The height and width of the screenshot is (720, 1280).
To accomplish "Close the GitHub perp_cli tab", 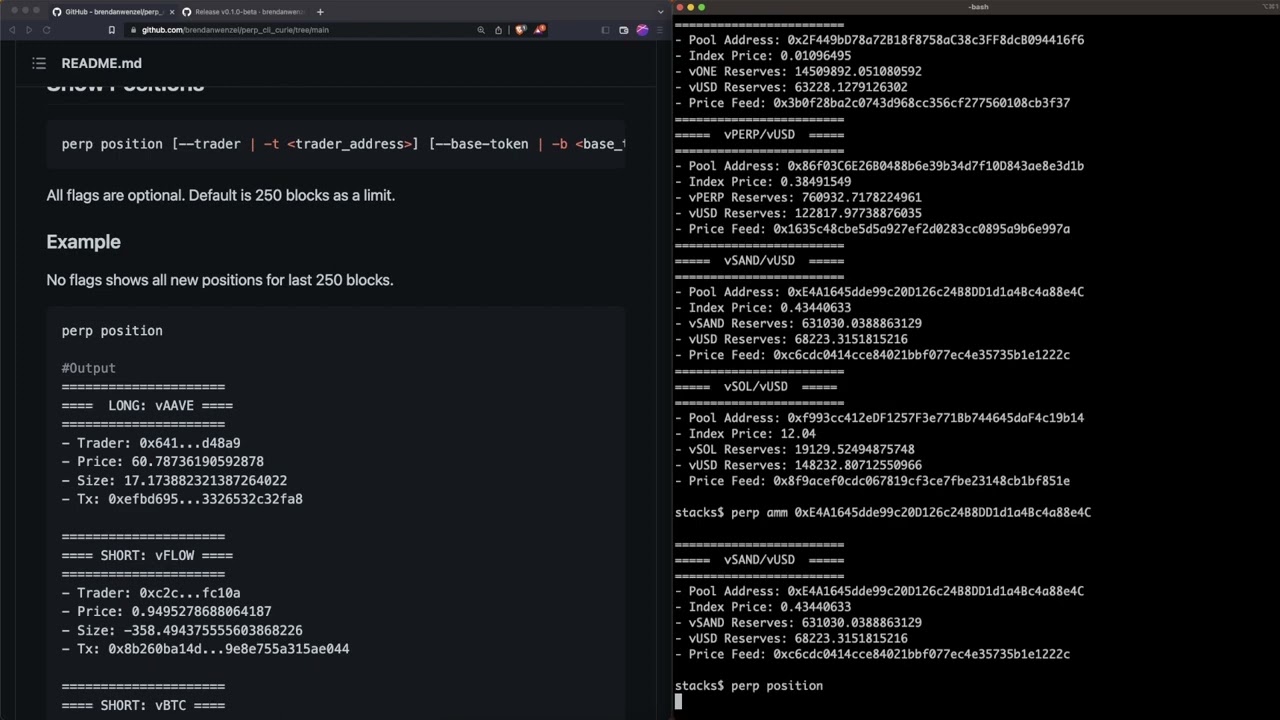I will click(172, 12).
